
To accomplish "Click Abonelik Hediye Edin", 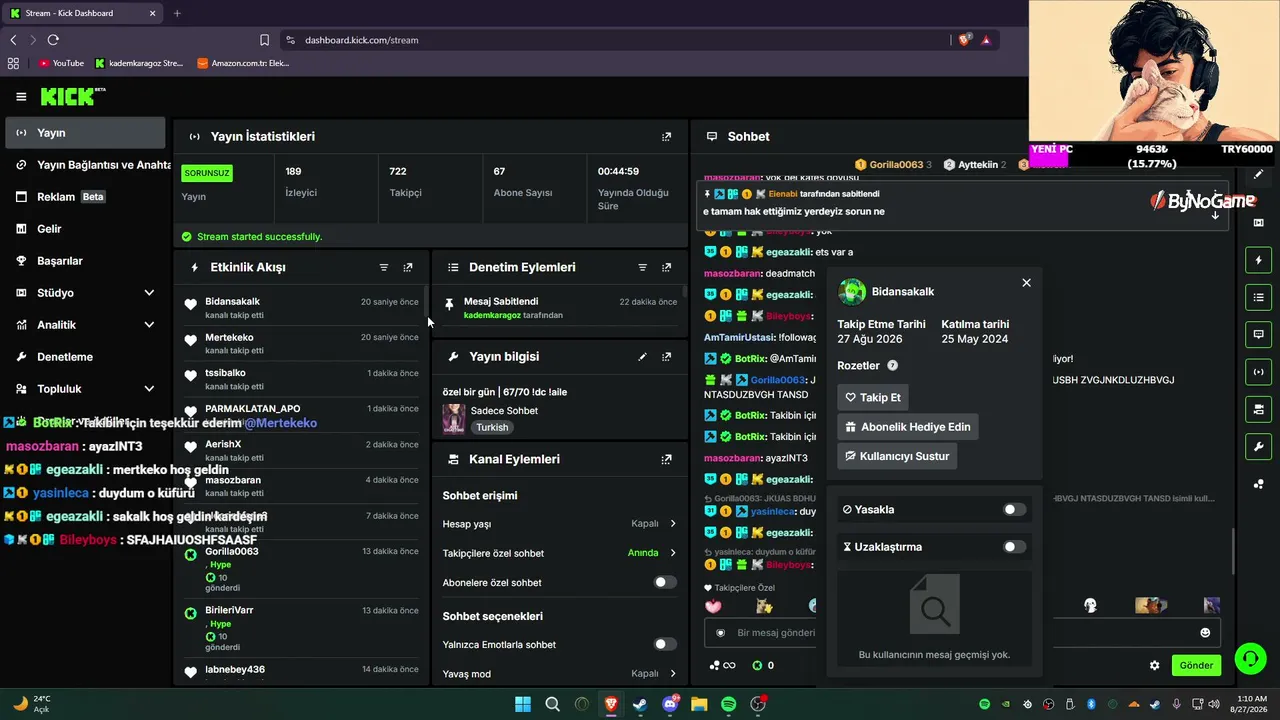I will coord(908,427).
